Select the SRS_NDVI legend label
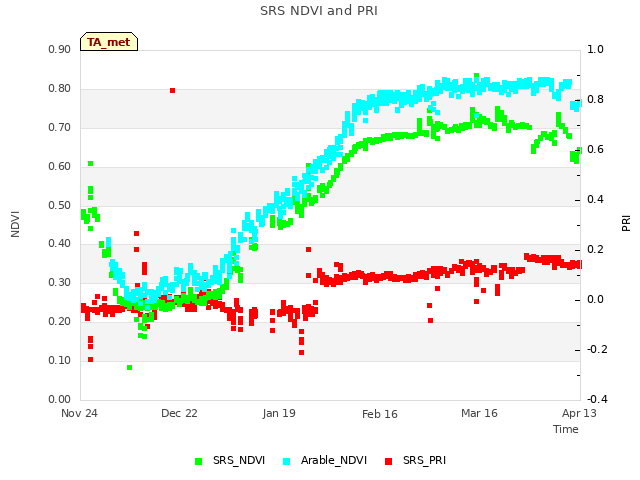This screenshot has width=640, height=480. (239, 461)
